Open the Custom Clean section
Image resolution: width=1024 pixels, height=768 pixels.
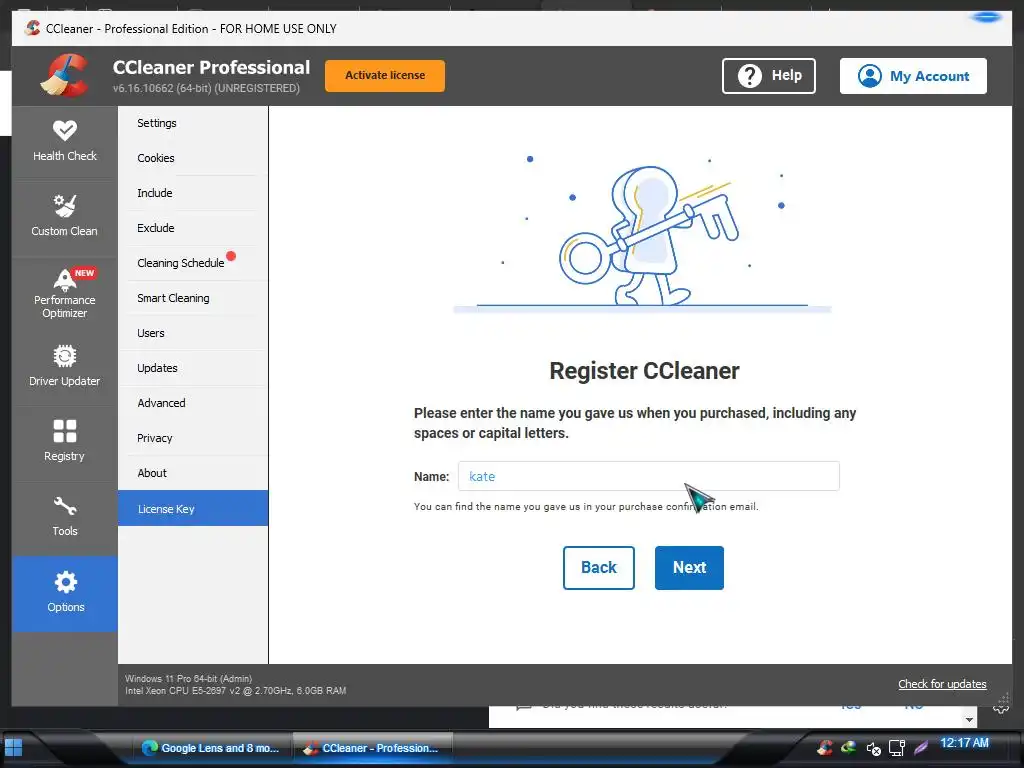pyautogui.click(x=65, y=216)
